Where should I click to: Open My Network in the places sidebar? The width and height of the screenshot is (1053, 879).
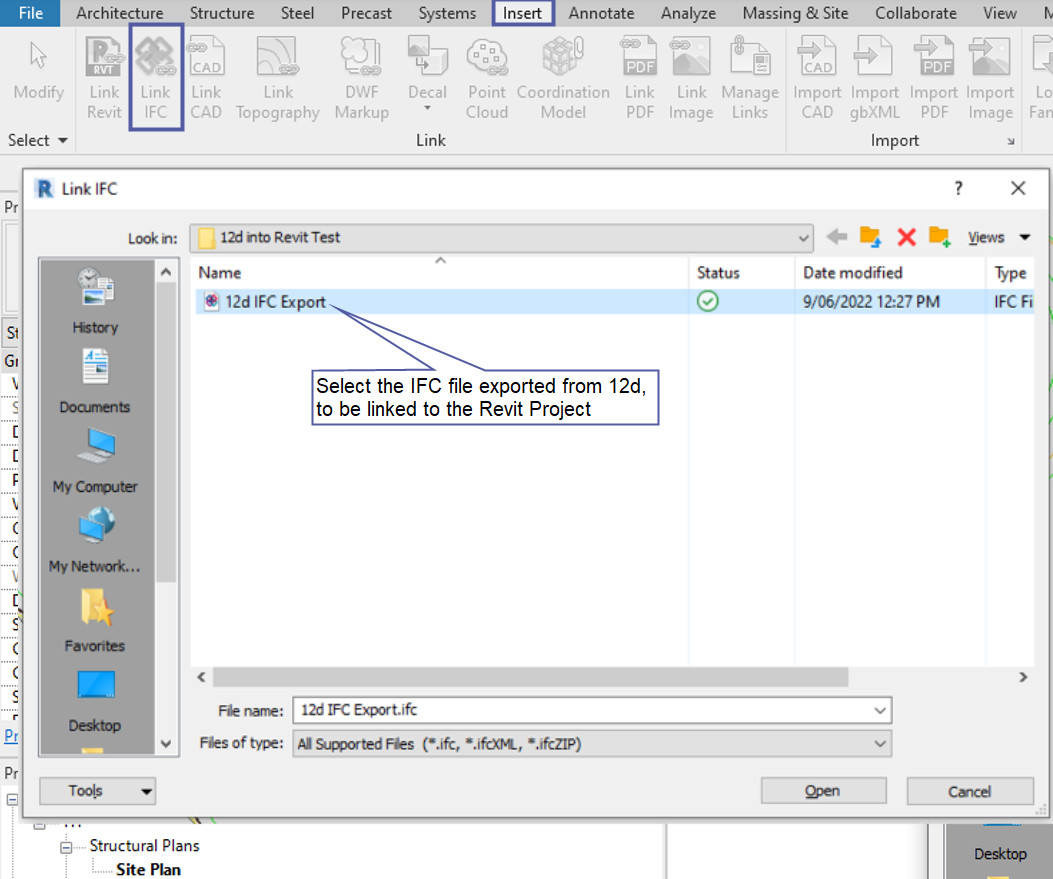(95, 540)
